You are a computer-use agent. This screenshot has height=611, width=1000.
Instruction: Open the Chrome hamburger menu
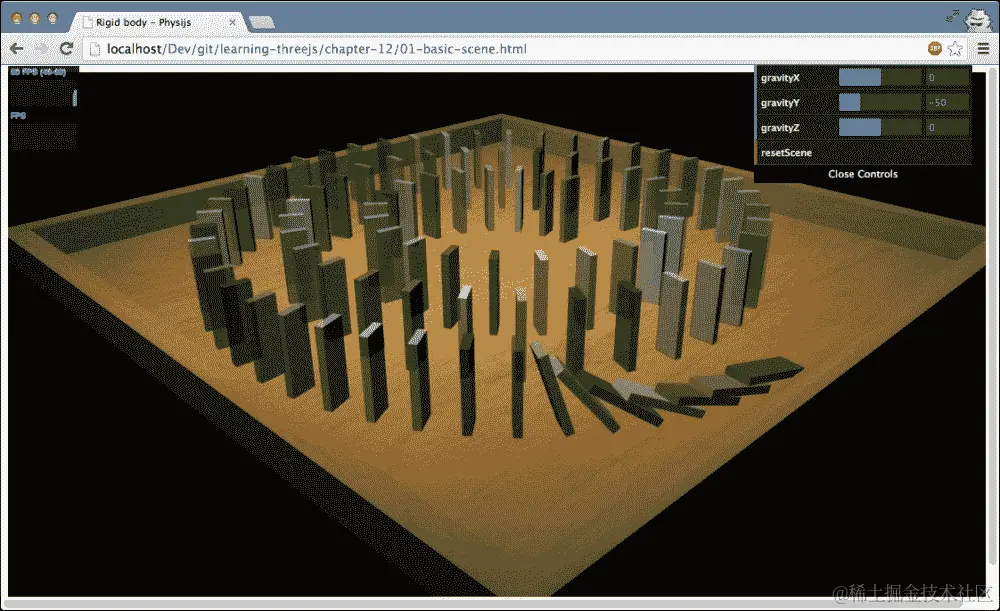pyautogui.click(x=983, y=48)
